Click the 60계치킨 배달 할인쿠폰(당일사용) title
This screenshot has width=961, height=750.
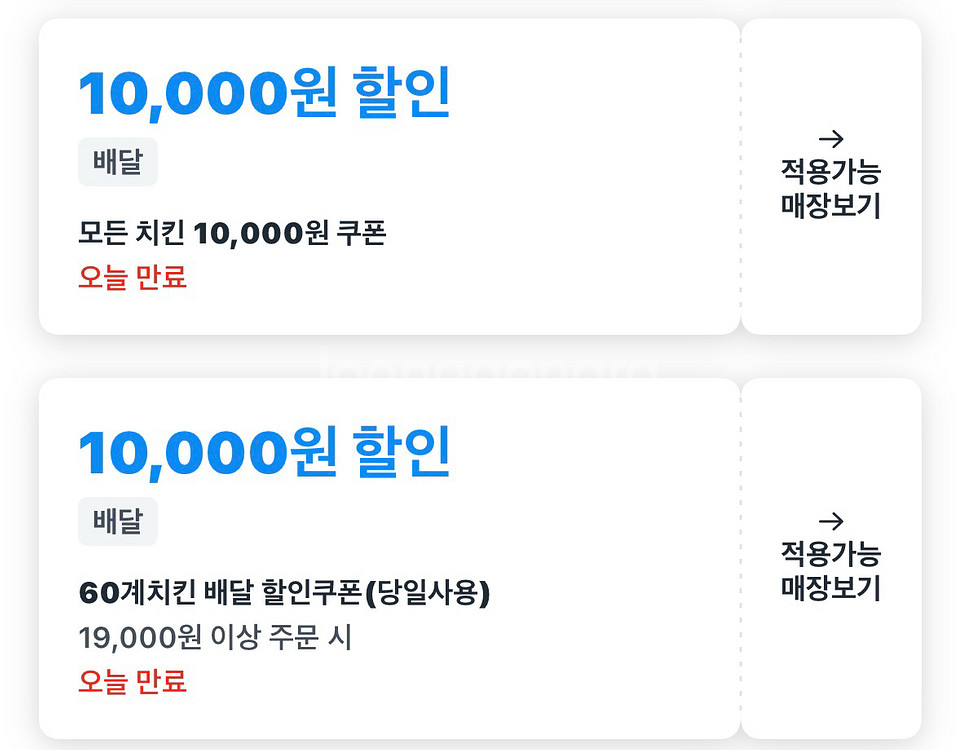pyautogui.click(x=284, y=593)
